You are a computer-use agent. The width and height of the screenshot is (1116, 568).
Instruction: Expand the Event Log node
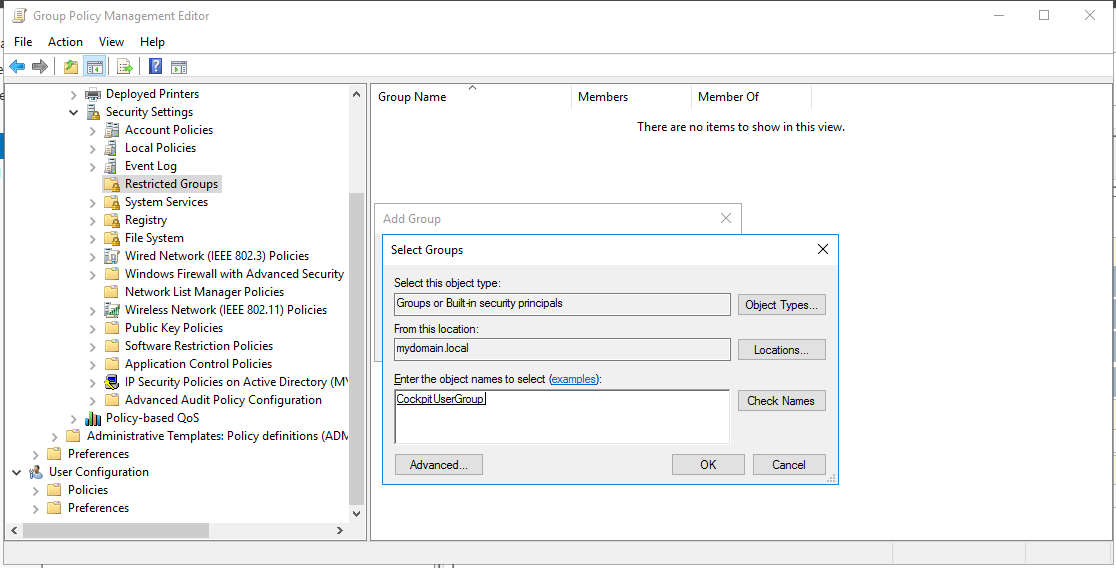click(93, 166)
